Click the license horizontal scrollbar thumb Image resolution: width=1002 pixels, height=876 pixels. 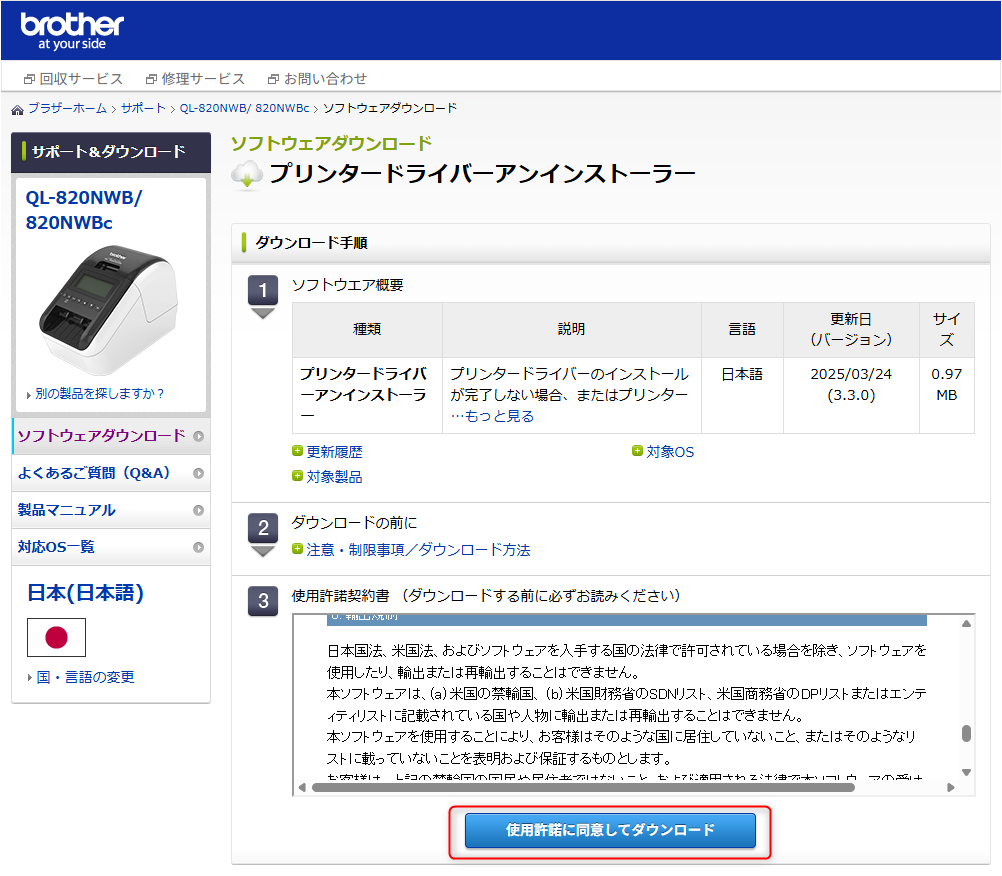[583, 788]
